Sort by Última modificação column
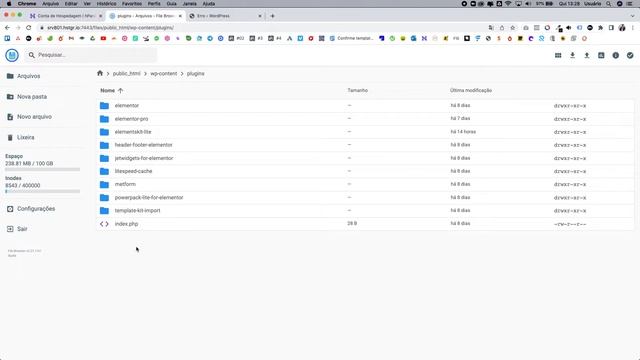 pyautogui.click(x=471, y=90)
